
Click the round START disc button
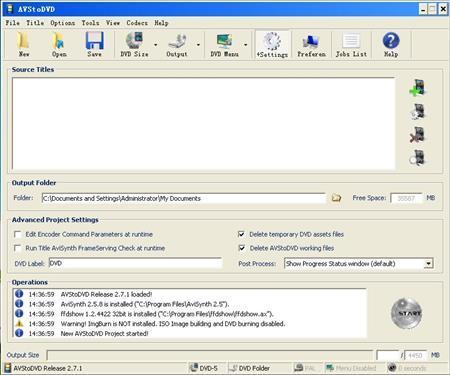(x=406, y=313)
